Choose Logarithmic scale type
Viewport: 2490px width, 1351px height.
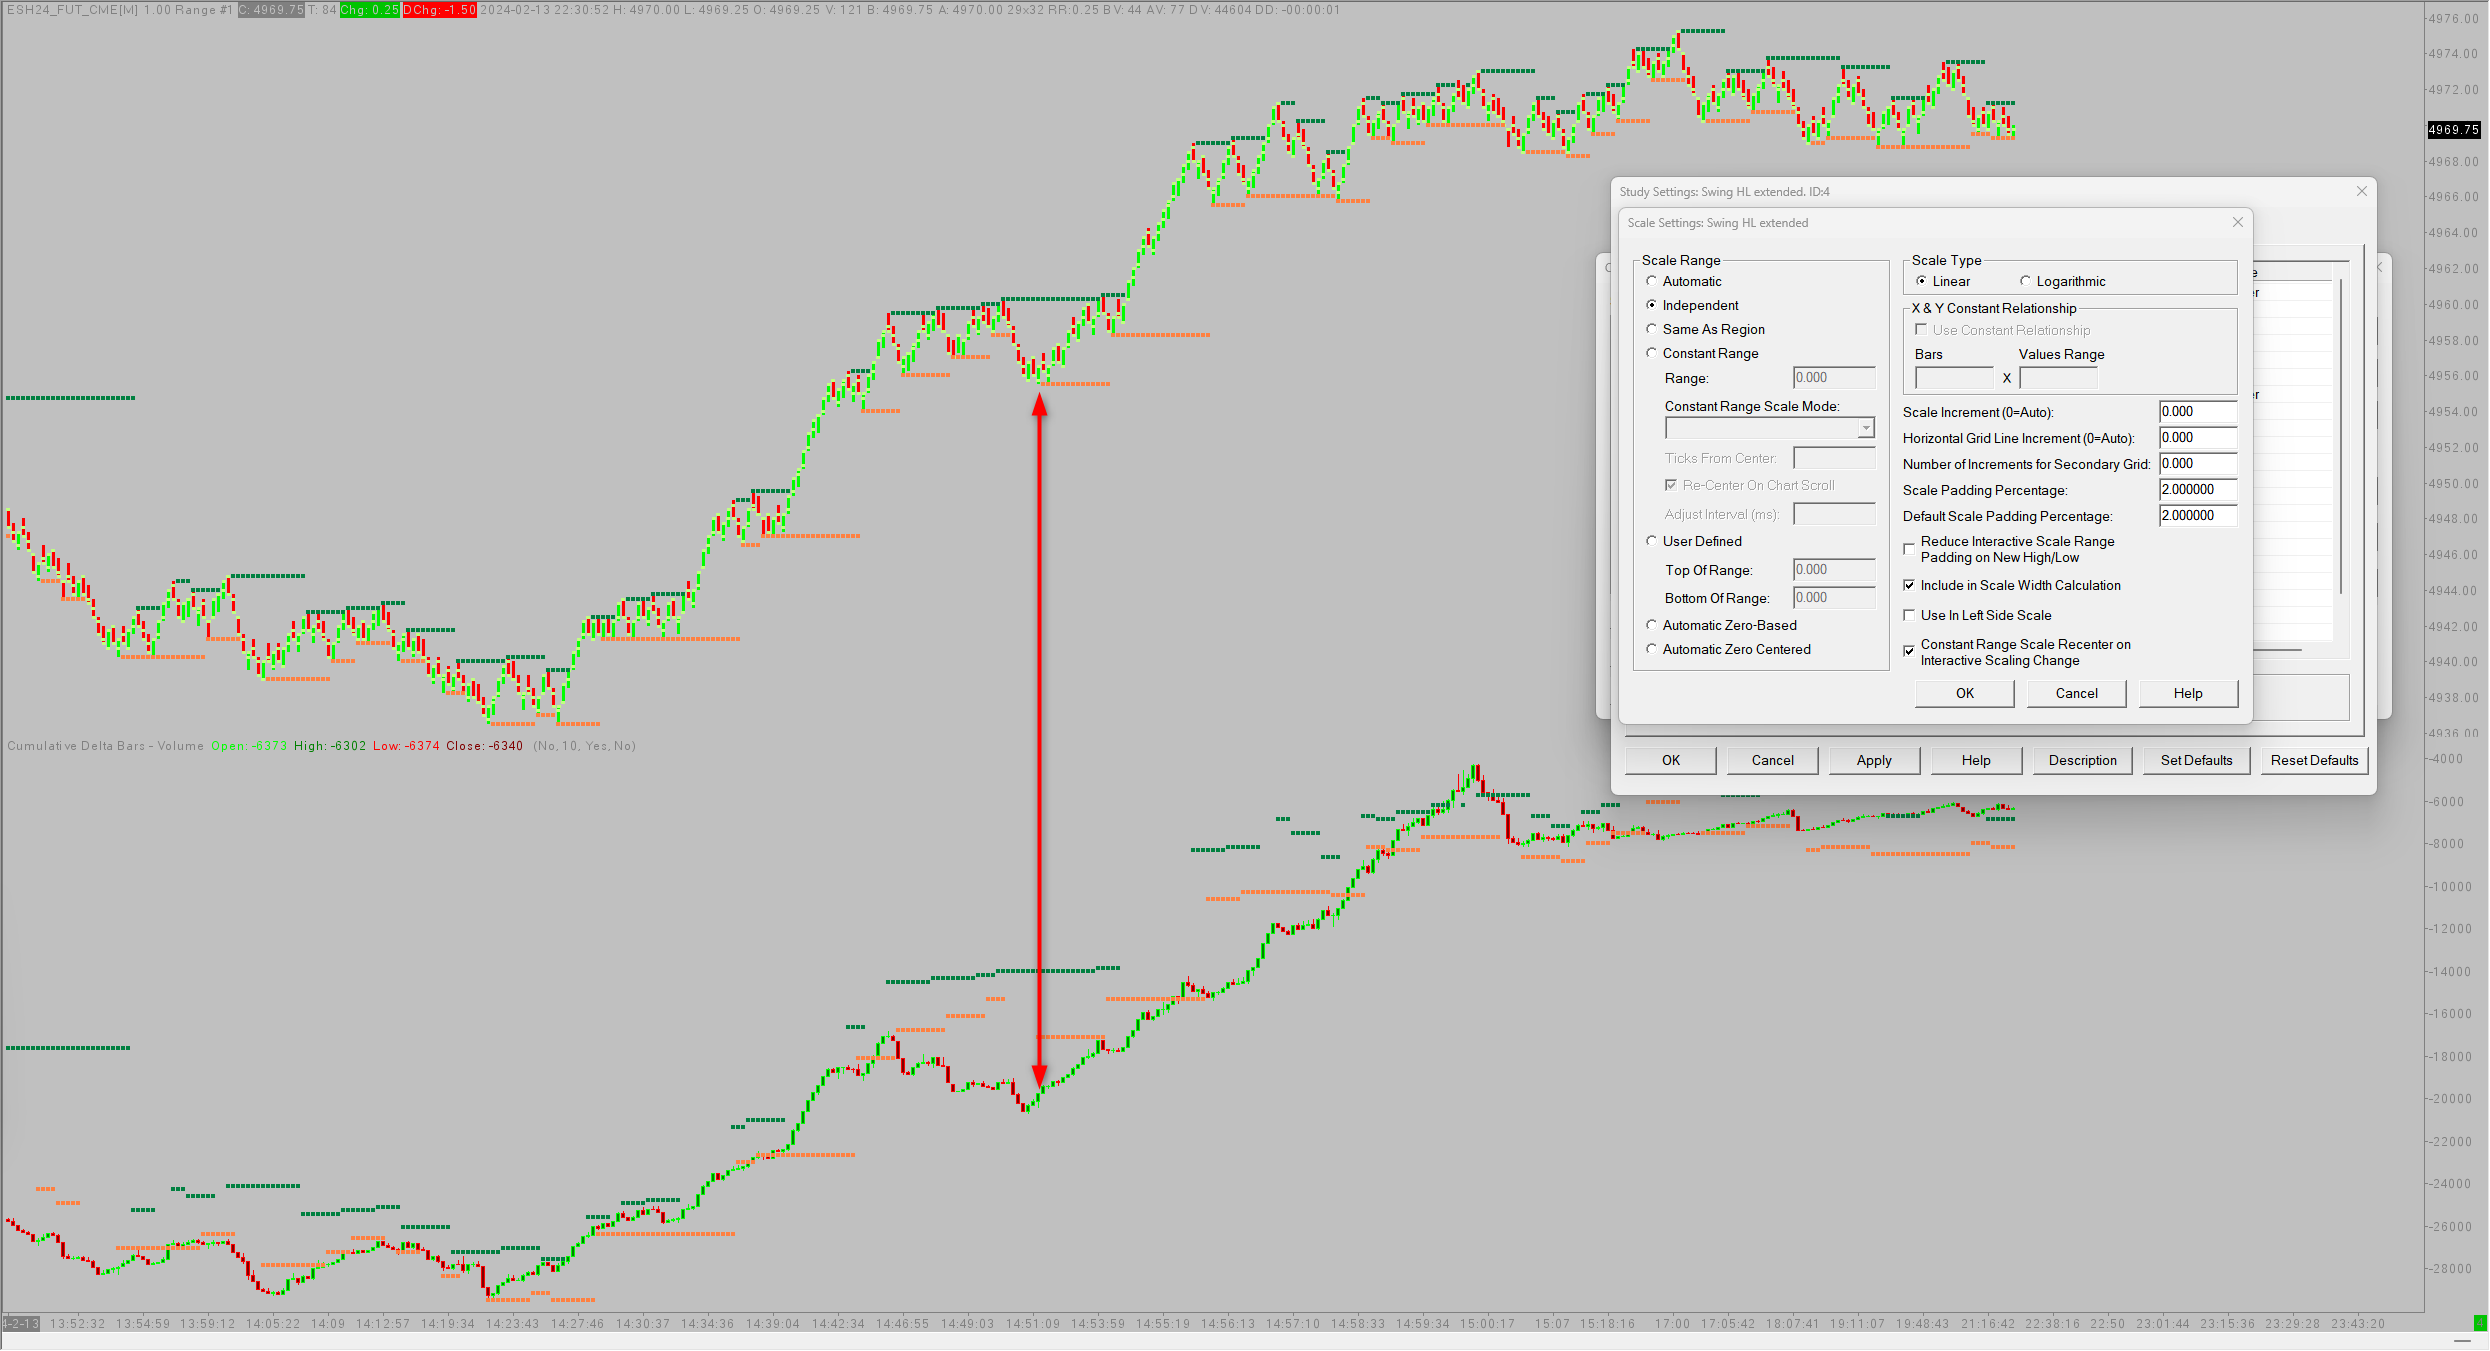(2025, 281)
